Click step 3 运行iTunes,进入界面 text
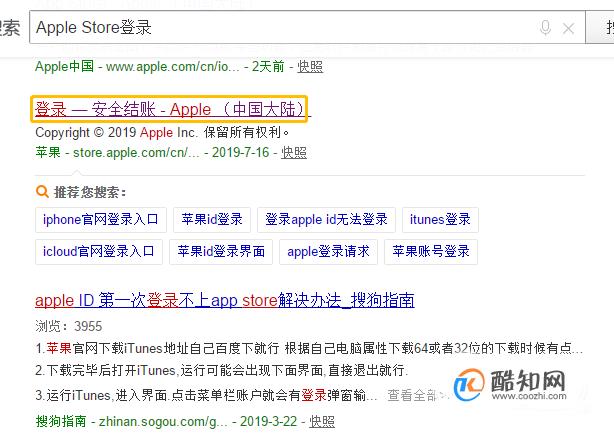614x439 pixels. point(206,396)
